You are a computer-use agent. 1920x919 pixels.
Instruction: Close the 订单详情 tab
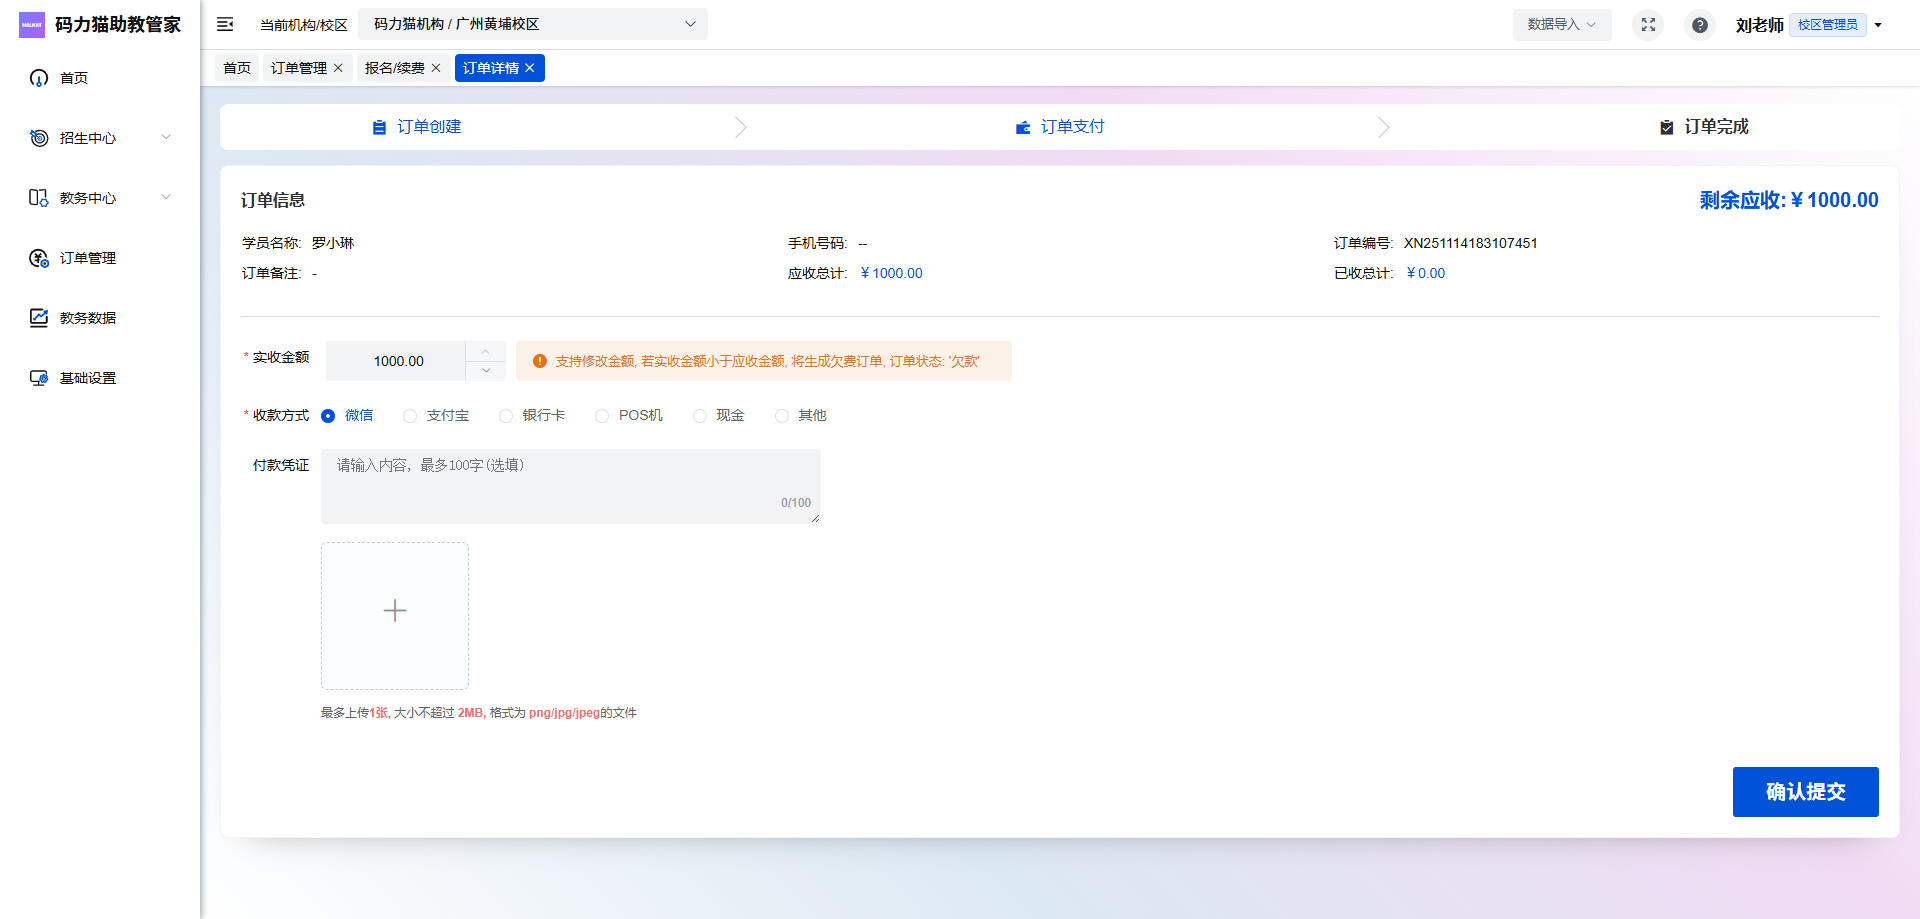[x=530, y=68]
